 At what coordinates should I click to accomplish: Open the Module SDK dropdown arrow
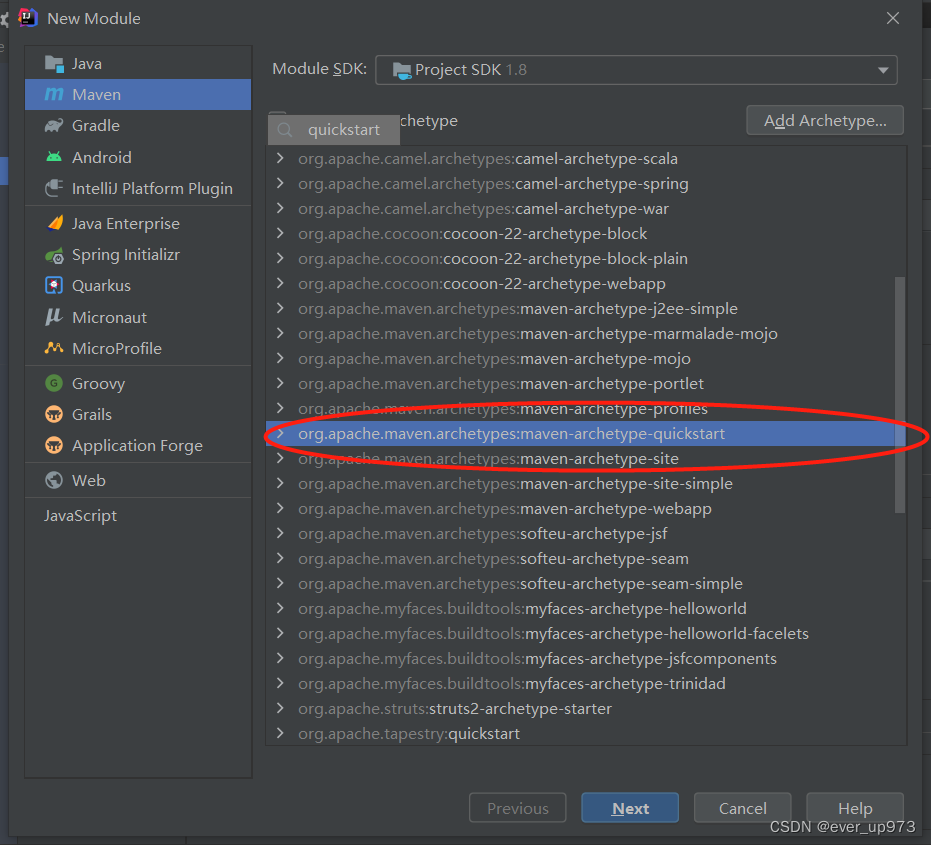[883, 70]
